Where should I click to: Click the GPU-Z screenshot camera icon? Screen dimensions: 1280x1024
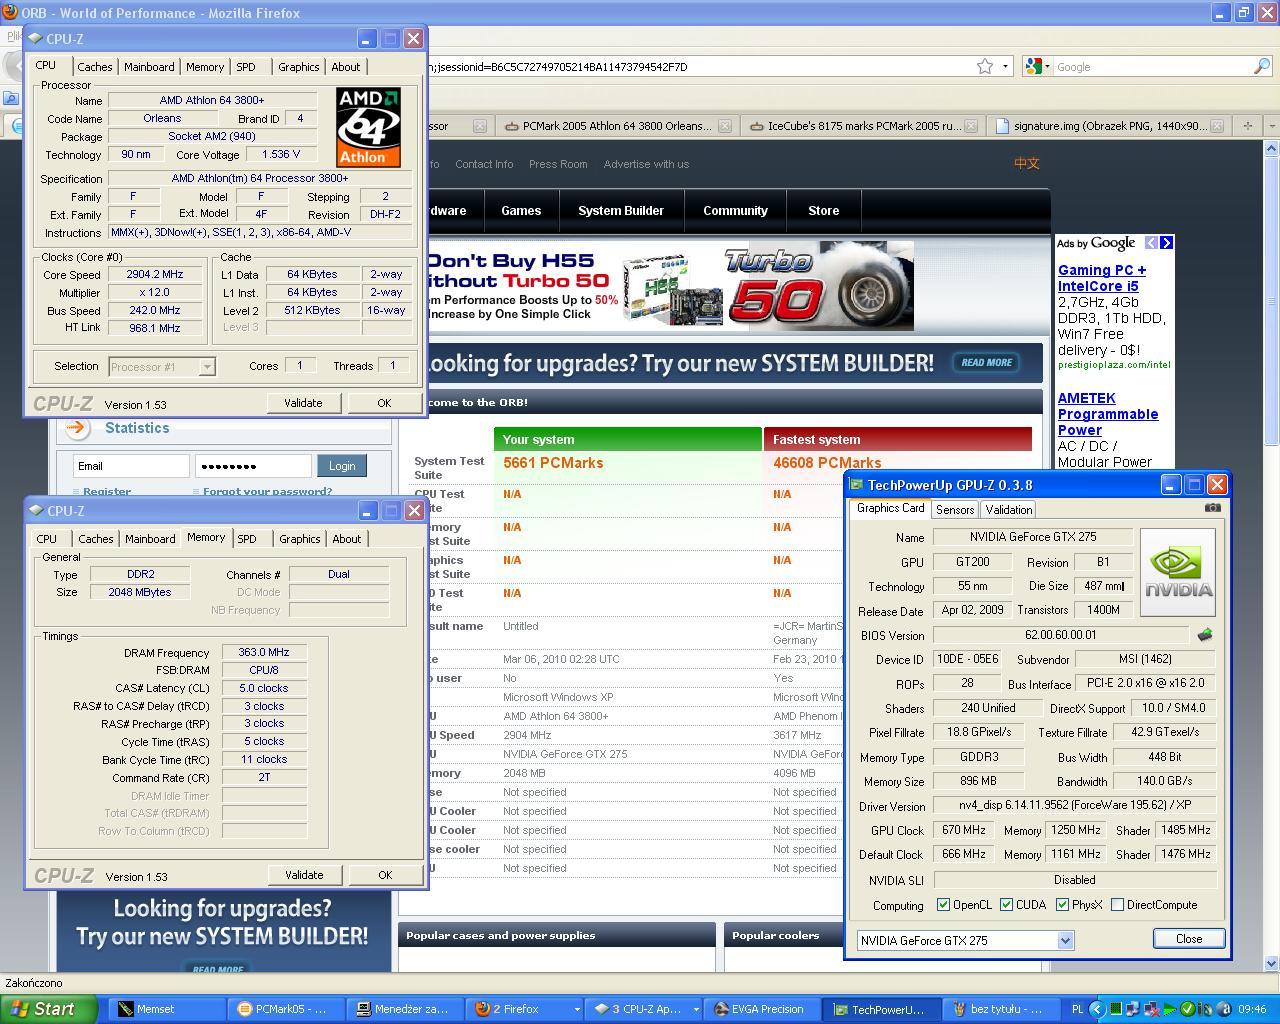[1212, 508]
